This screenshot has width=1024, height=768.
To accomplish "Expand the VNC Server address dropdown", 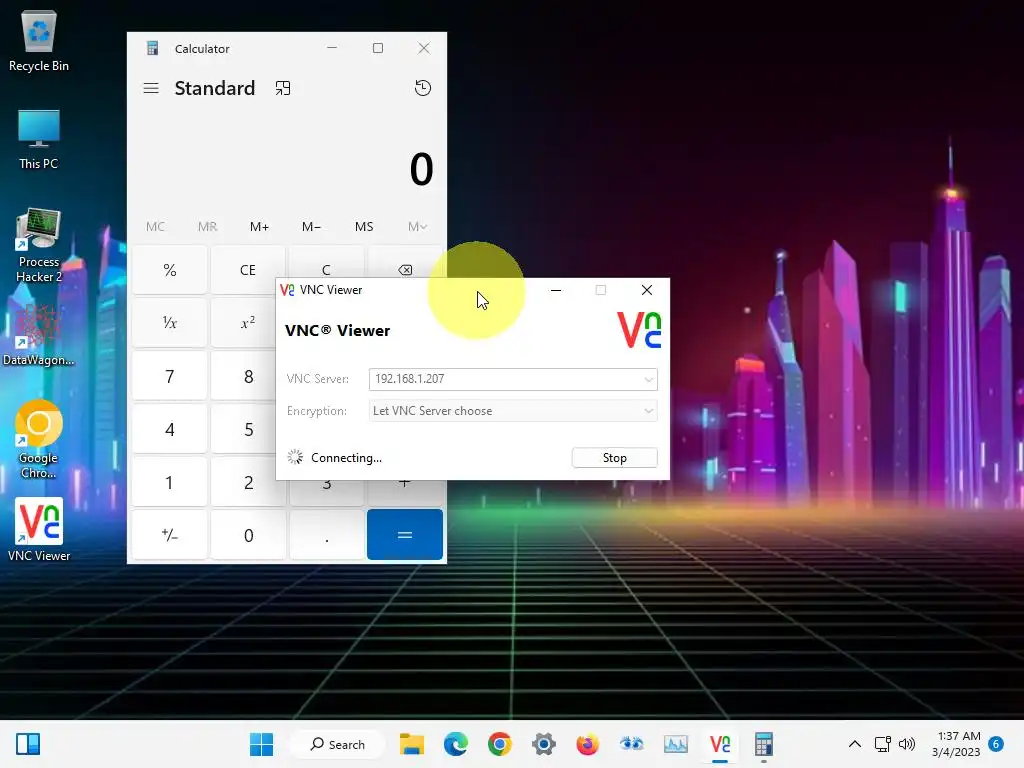I will point(648,379).
